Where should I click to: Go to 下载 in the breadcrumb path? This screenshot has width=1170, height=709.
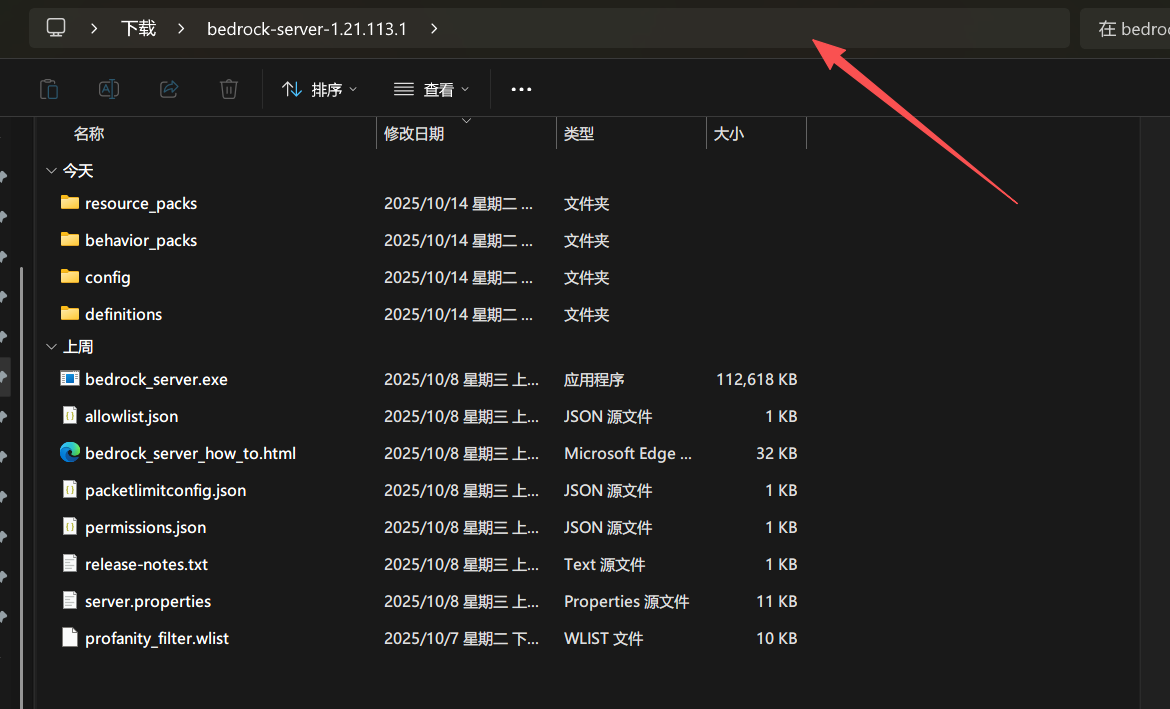138,29
